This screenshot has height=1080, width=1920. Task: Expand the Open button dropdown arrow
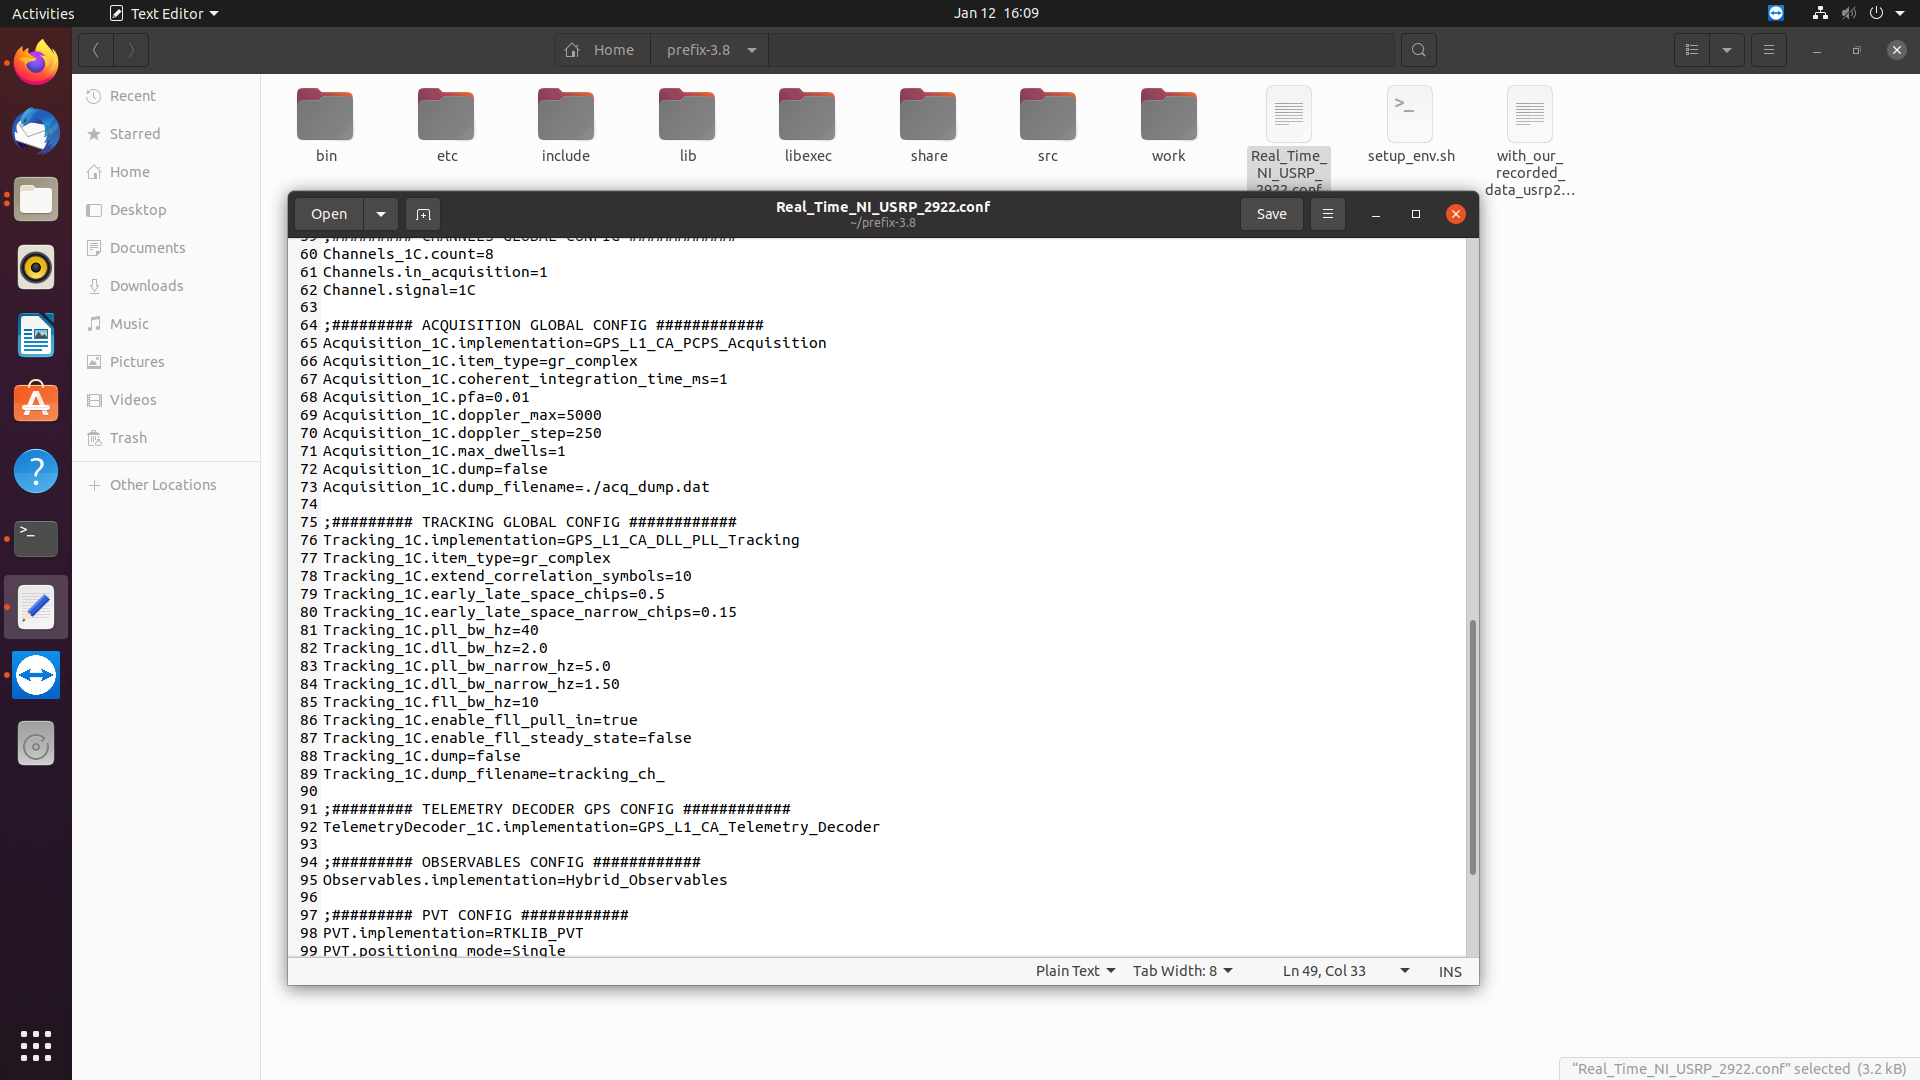(380, 214)
